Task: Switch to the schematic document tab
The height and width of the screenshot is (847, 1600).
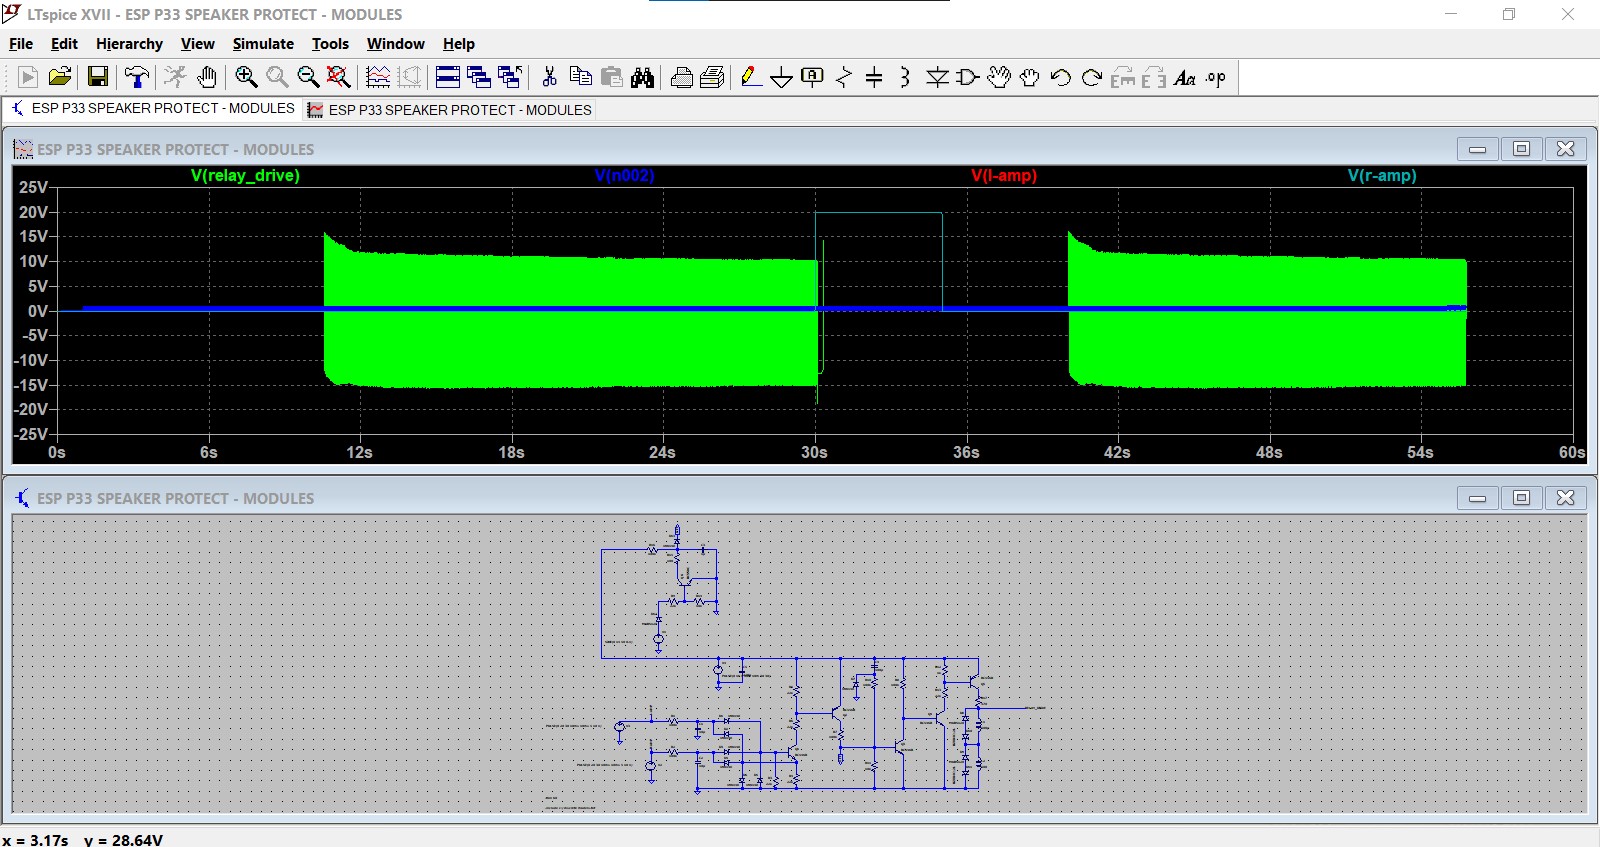Action: tap(153, 108)
